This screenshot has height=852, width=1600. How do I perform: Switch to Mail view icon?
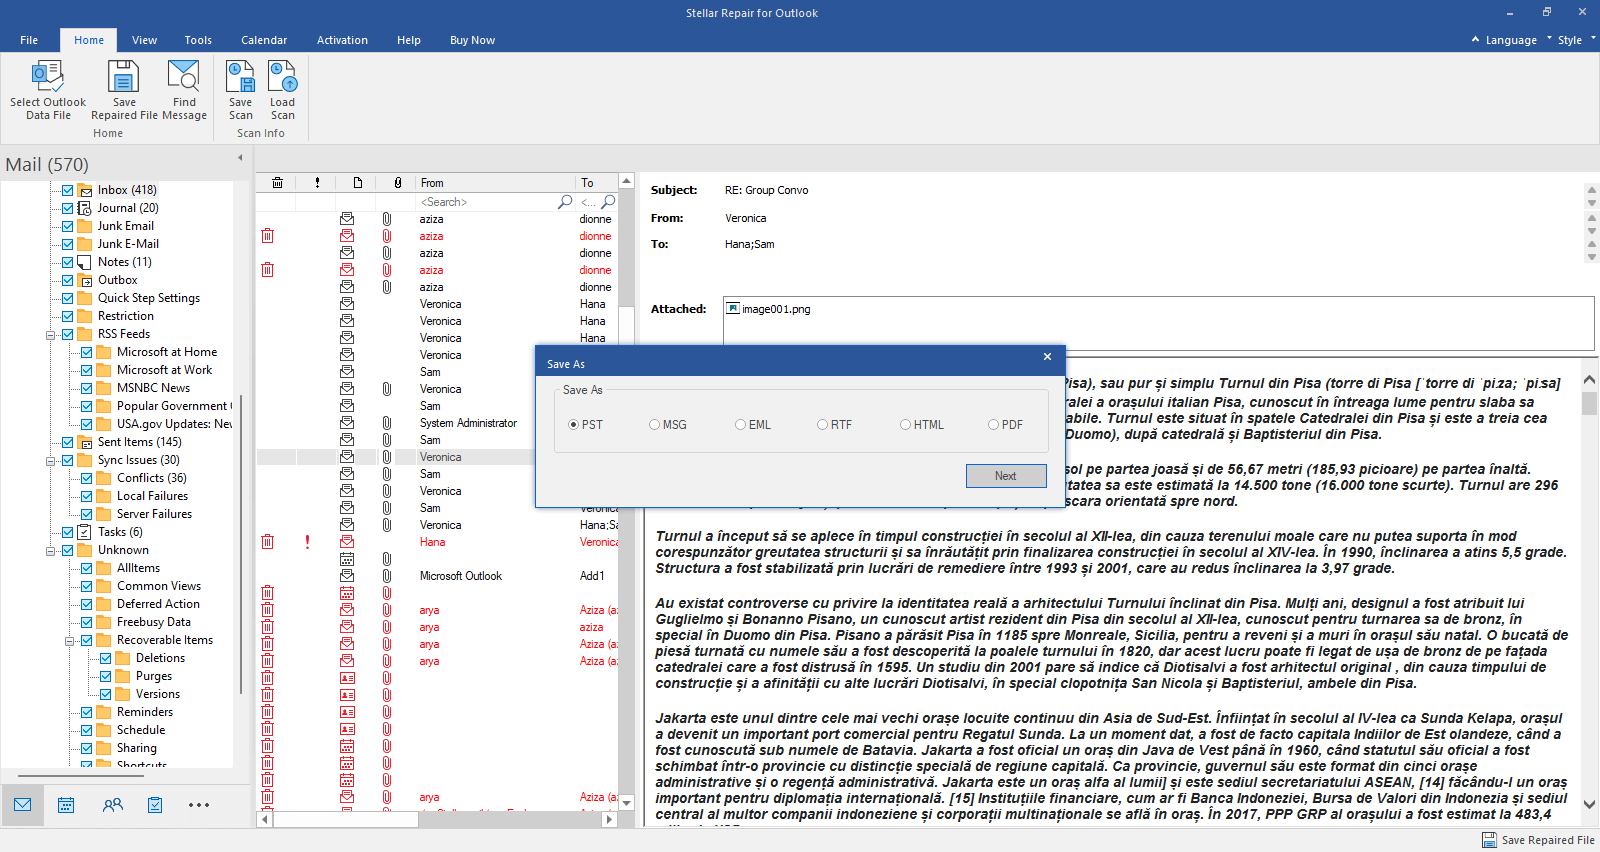pyautogui.click(x=22, y=804)
